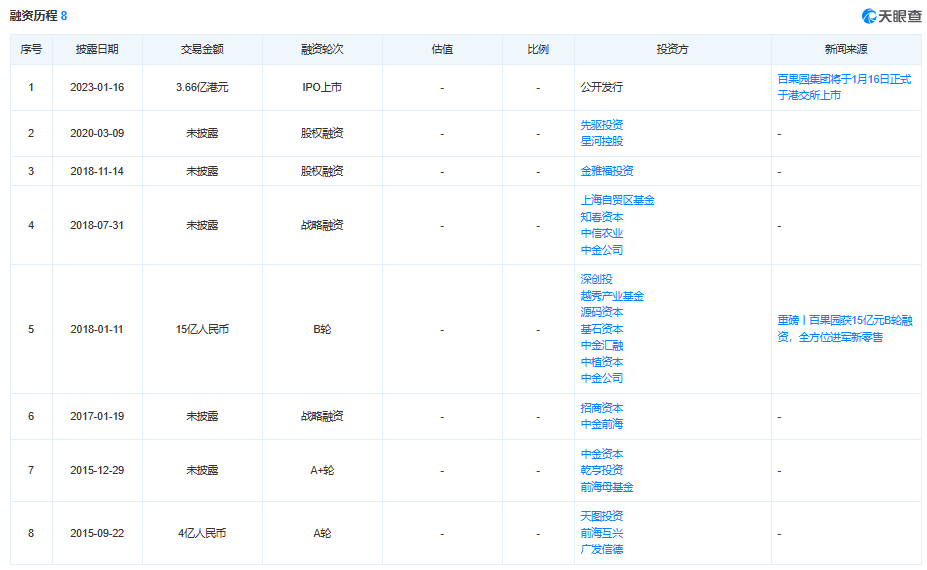
Task: Click 中金公司 in the B轮 row
Action: tap(601, 377)
